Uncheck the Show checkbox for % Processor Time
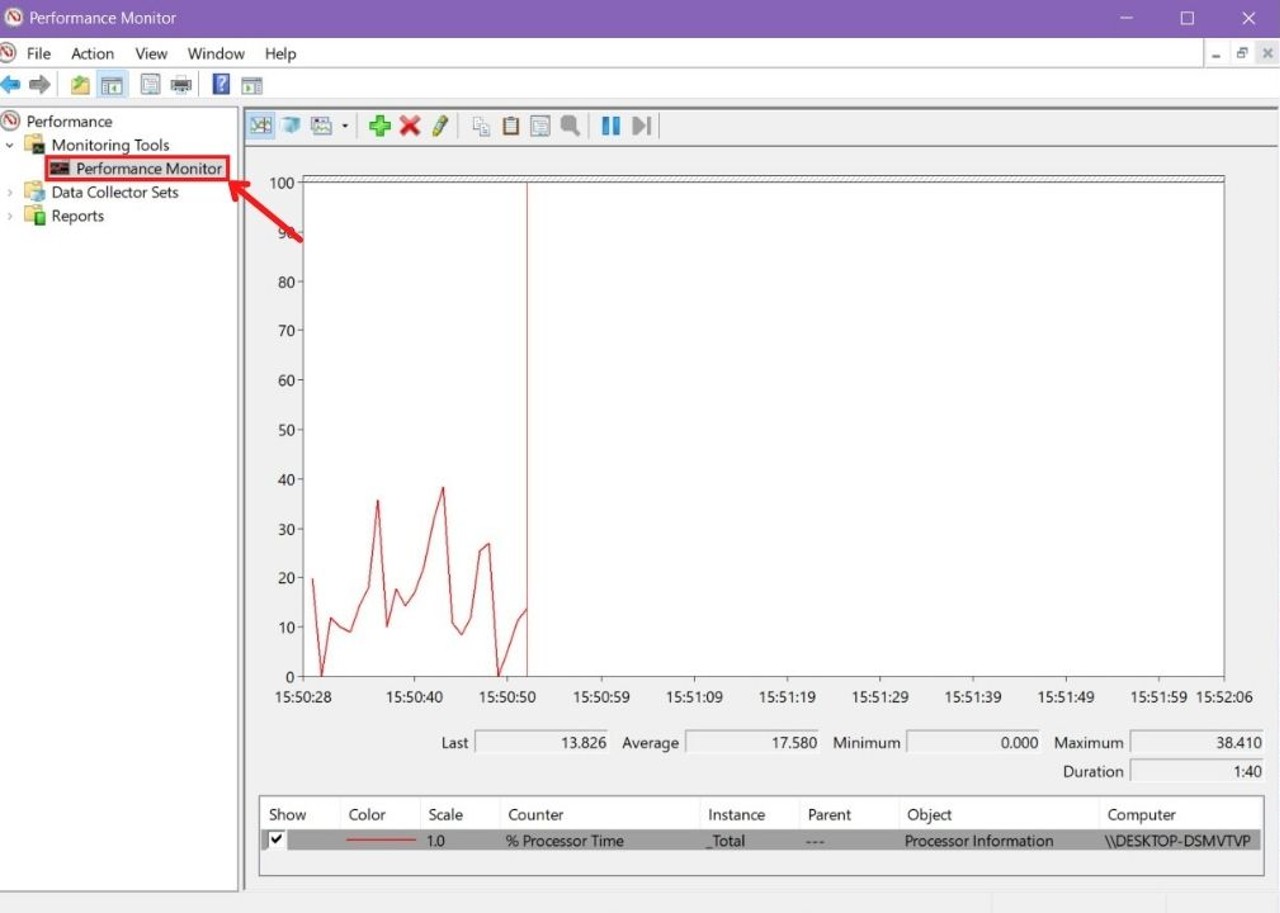The width and height of the screenshot is (1280, 913). pos(273,840)
